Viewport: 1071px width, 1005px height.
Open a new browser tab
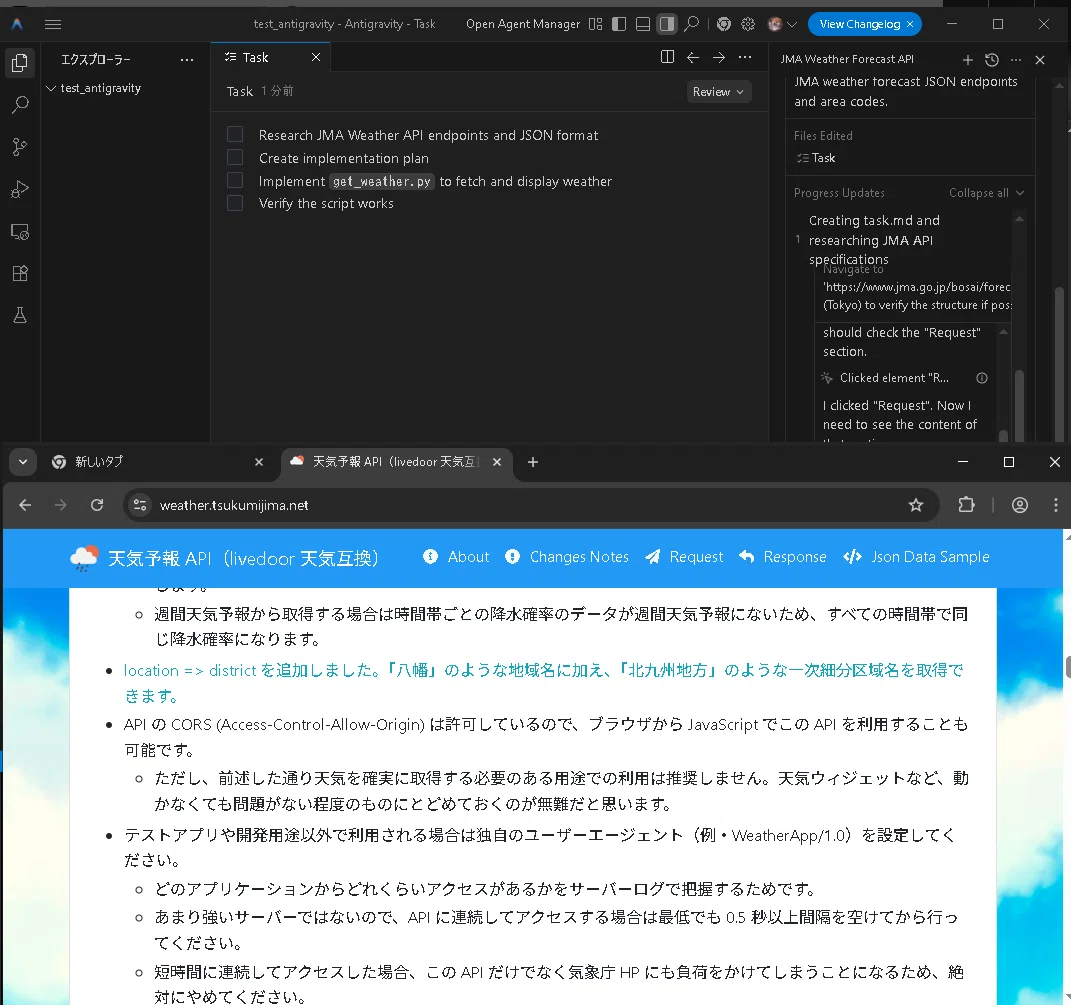[x=533, y=462]
